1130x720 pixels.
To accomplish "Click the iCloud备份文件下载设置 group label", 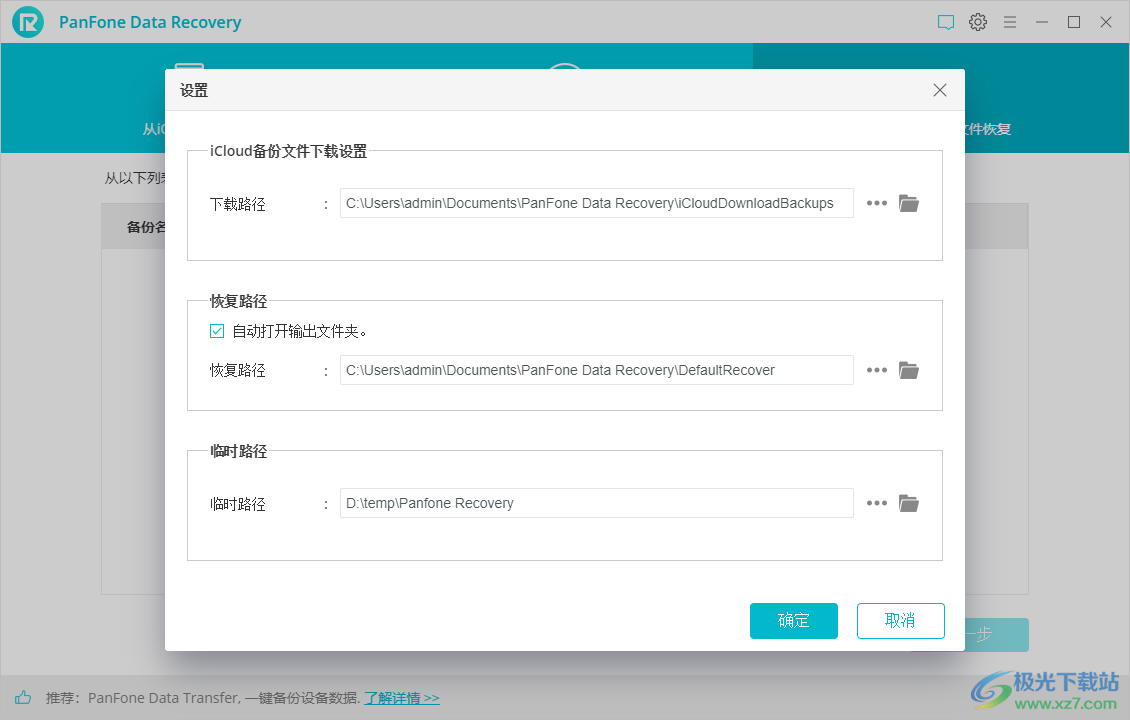I will [288, 151].
